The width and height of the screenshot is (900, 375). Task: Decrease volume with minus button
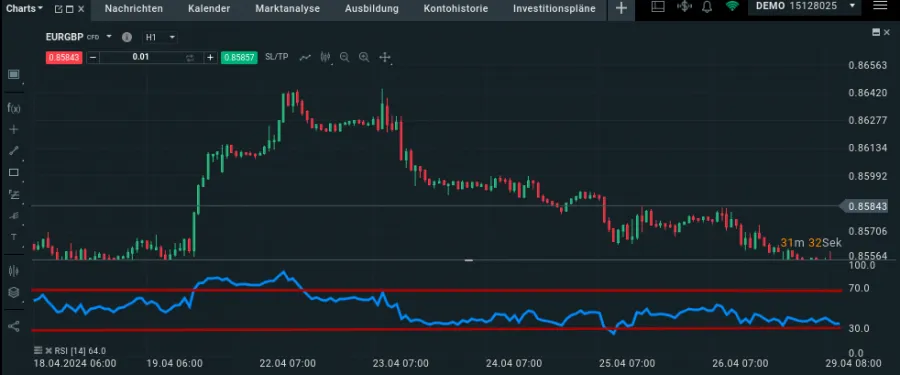(x=93, y=57)
